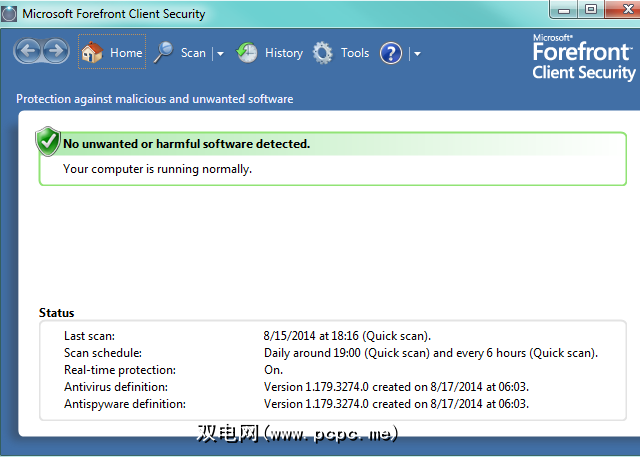
Task: Go to the Home page label
Action: [x=126, y=53]
